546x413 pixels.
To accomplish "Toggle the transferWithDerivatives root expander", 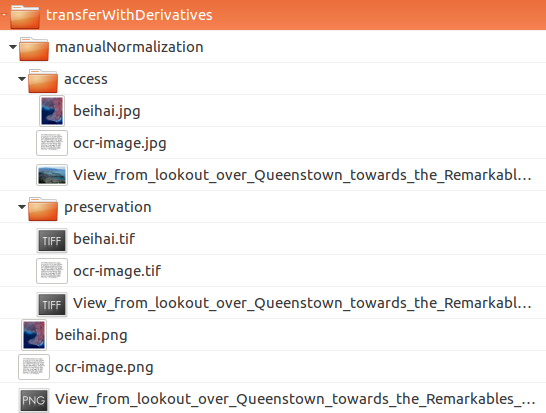I will [x=4, y=15].
